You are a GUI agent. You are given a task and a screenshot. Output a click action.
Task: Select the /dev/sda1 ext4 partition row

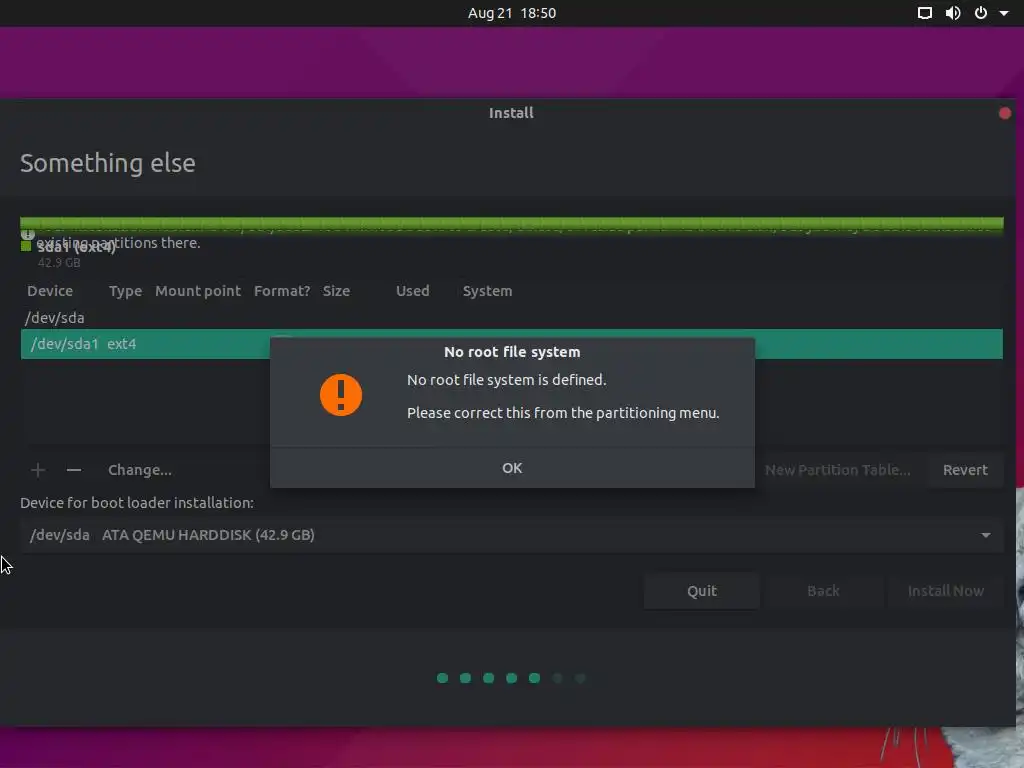[511, 344]
